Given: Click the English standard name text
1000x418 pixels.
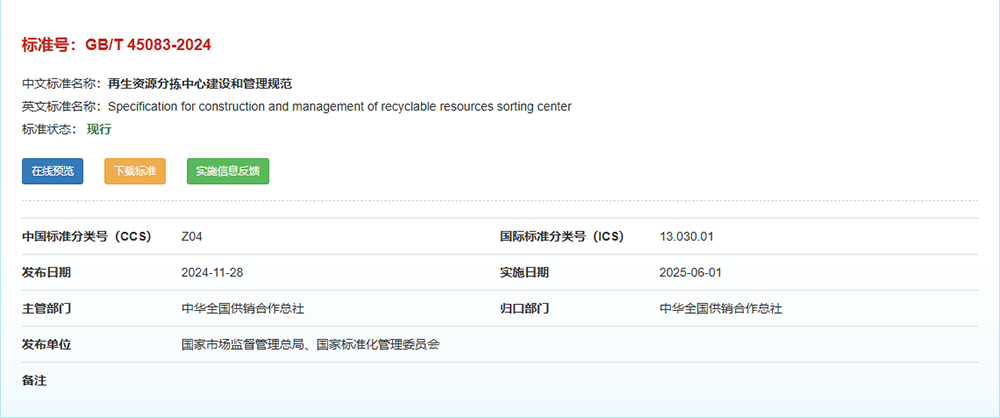Looking at the screenshot, I should click(x=339, y=106).
